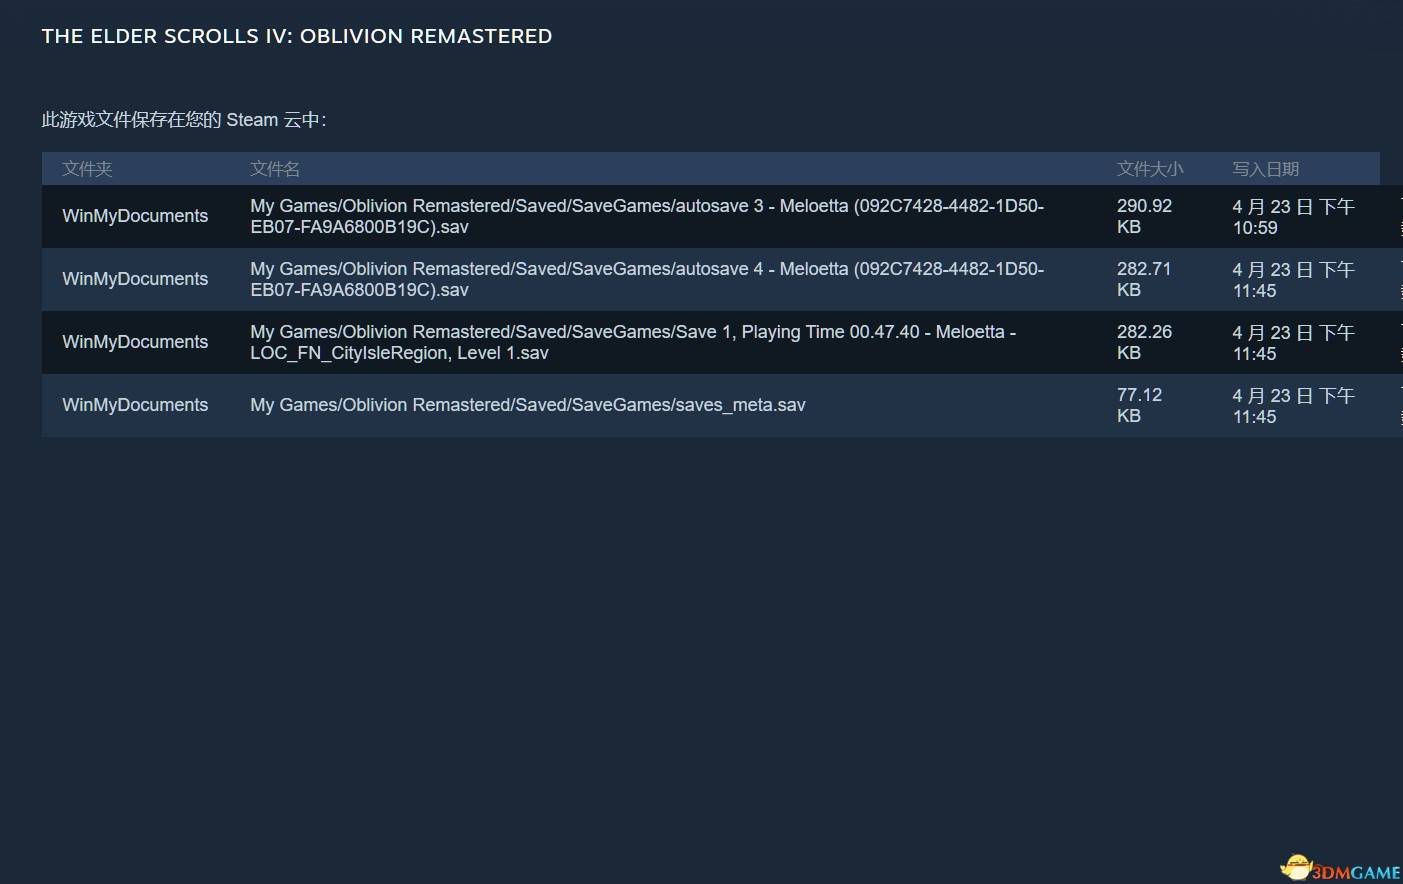
Task: Select the autosave 3 - Meloetta file name
Action: coord(647,216)
